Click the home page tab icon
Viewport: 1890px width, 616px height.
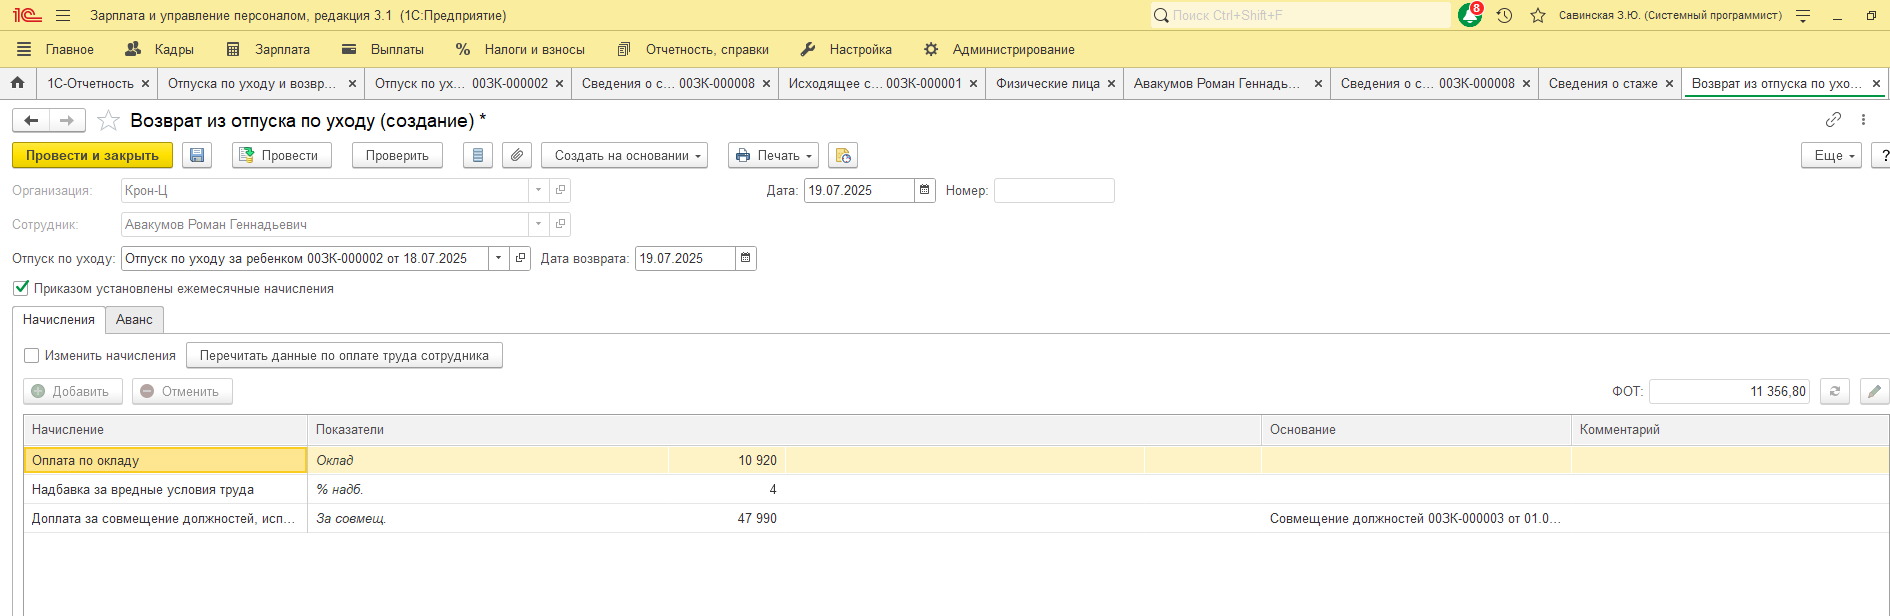[x=17, y=83]
